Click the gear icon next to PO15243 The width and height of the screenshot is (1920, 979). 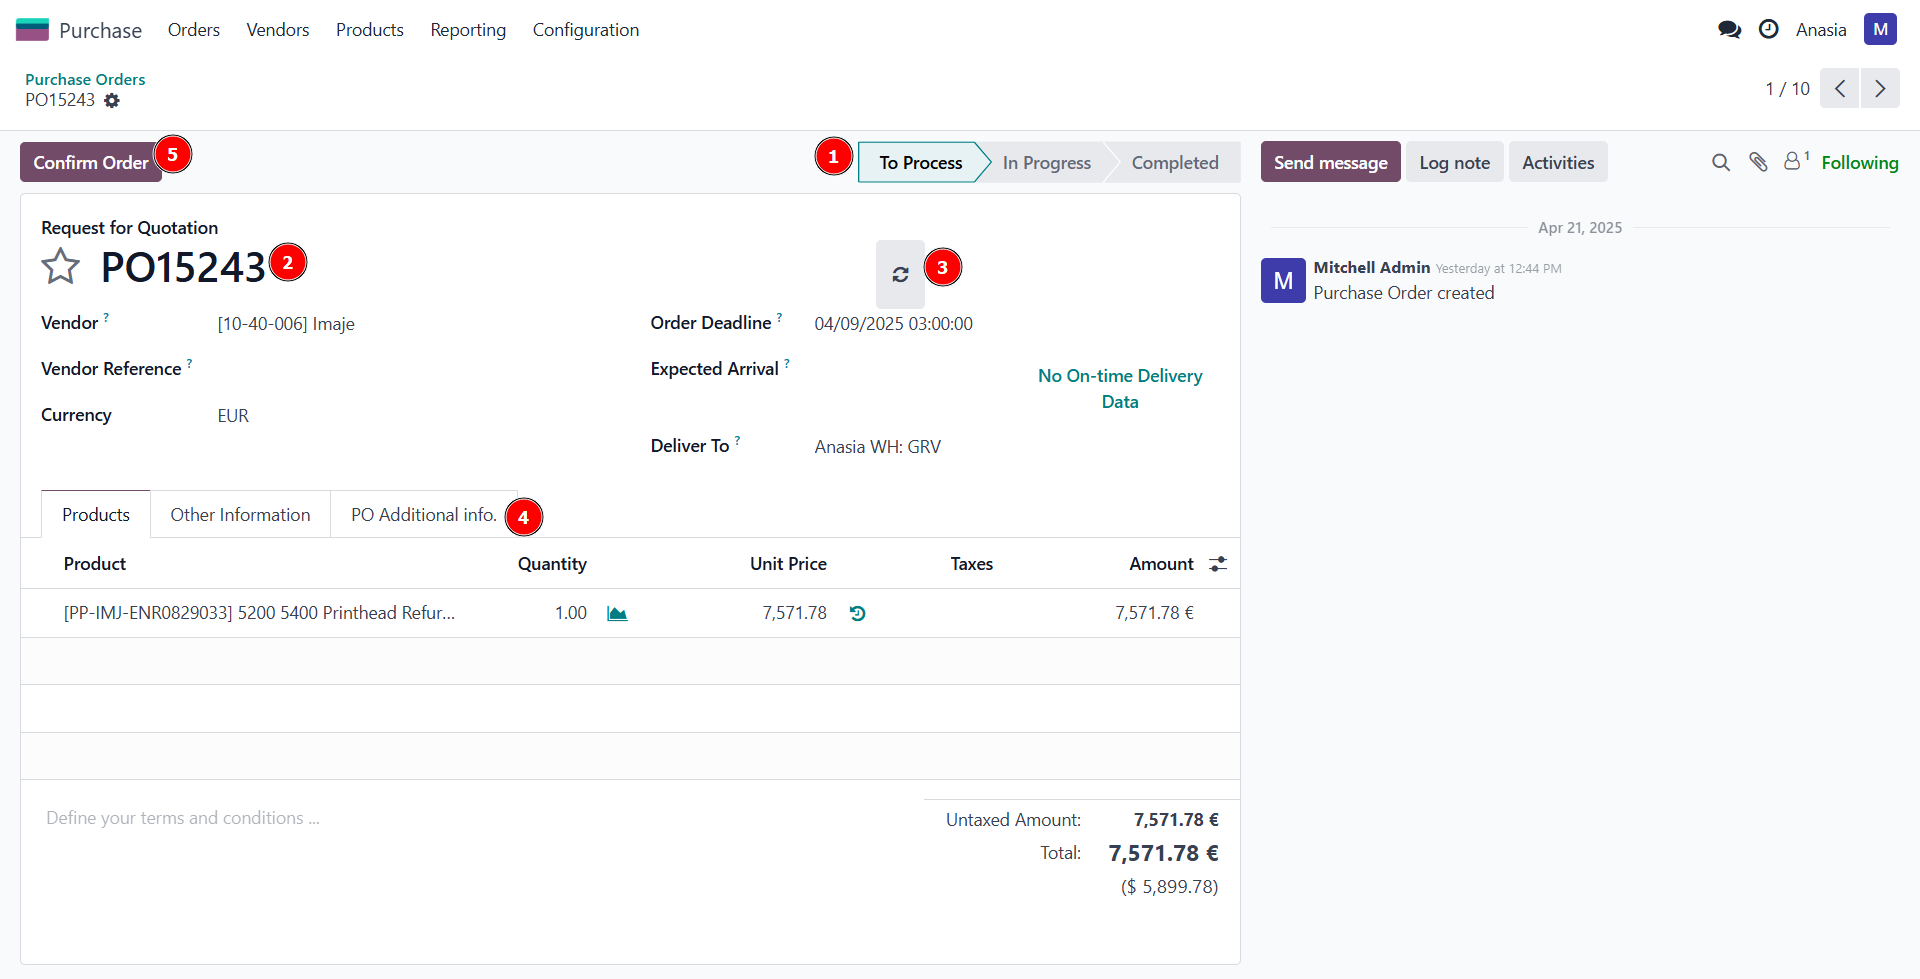(112, 101)
